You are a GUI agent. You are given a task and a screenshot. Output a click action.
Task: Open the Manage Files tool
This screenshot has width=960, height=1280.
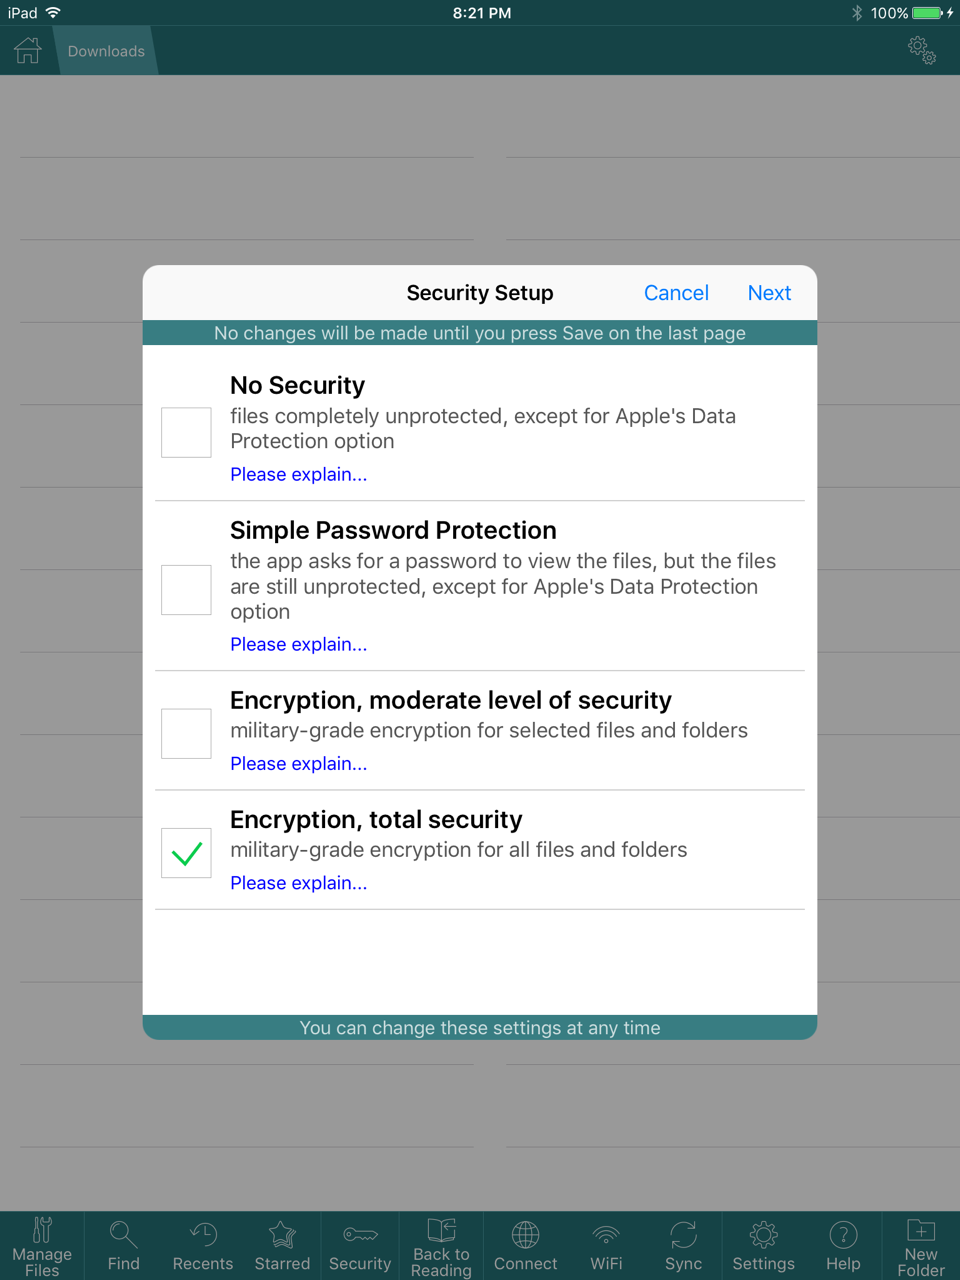click(42, 1246)
